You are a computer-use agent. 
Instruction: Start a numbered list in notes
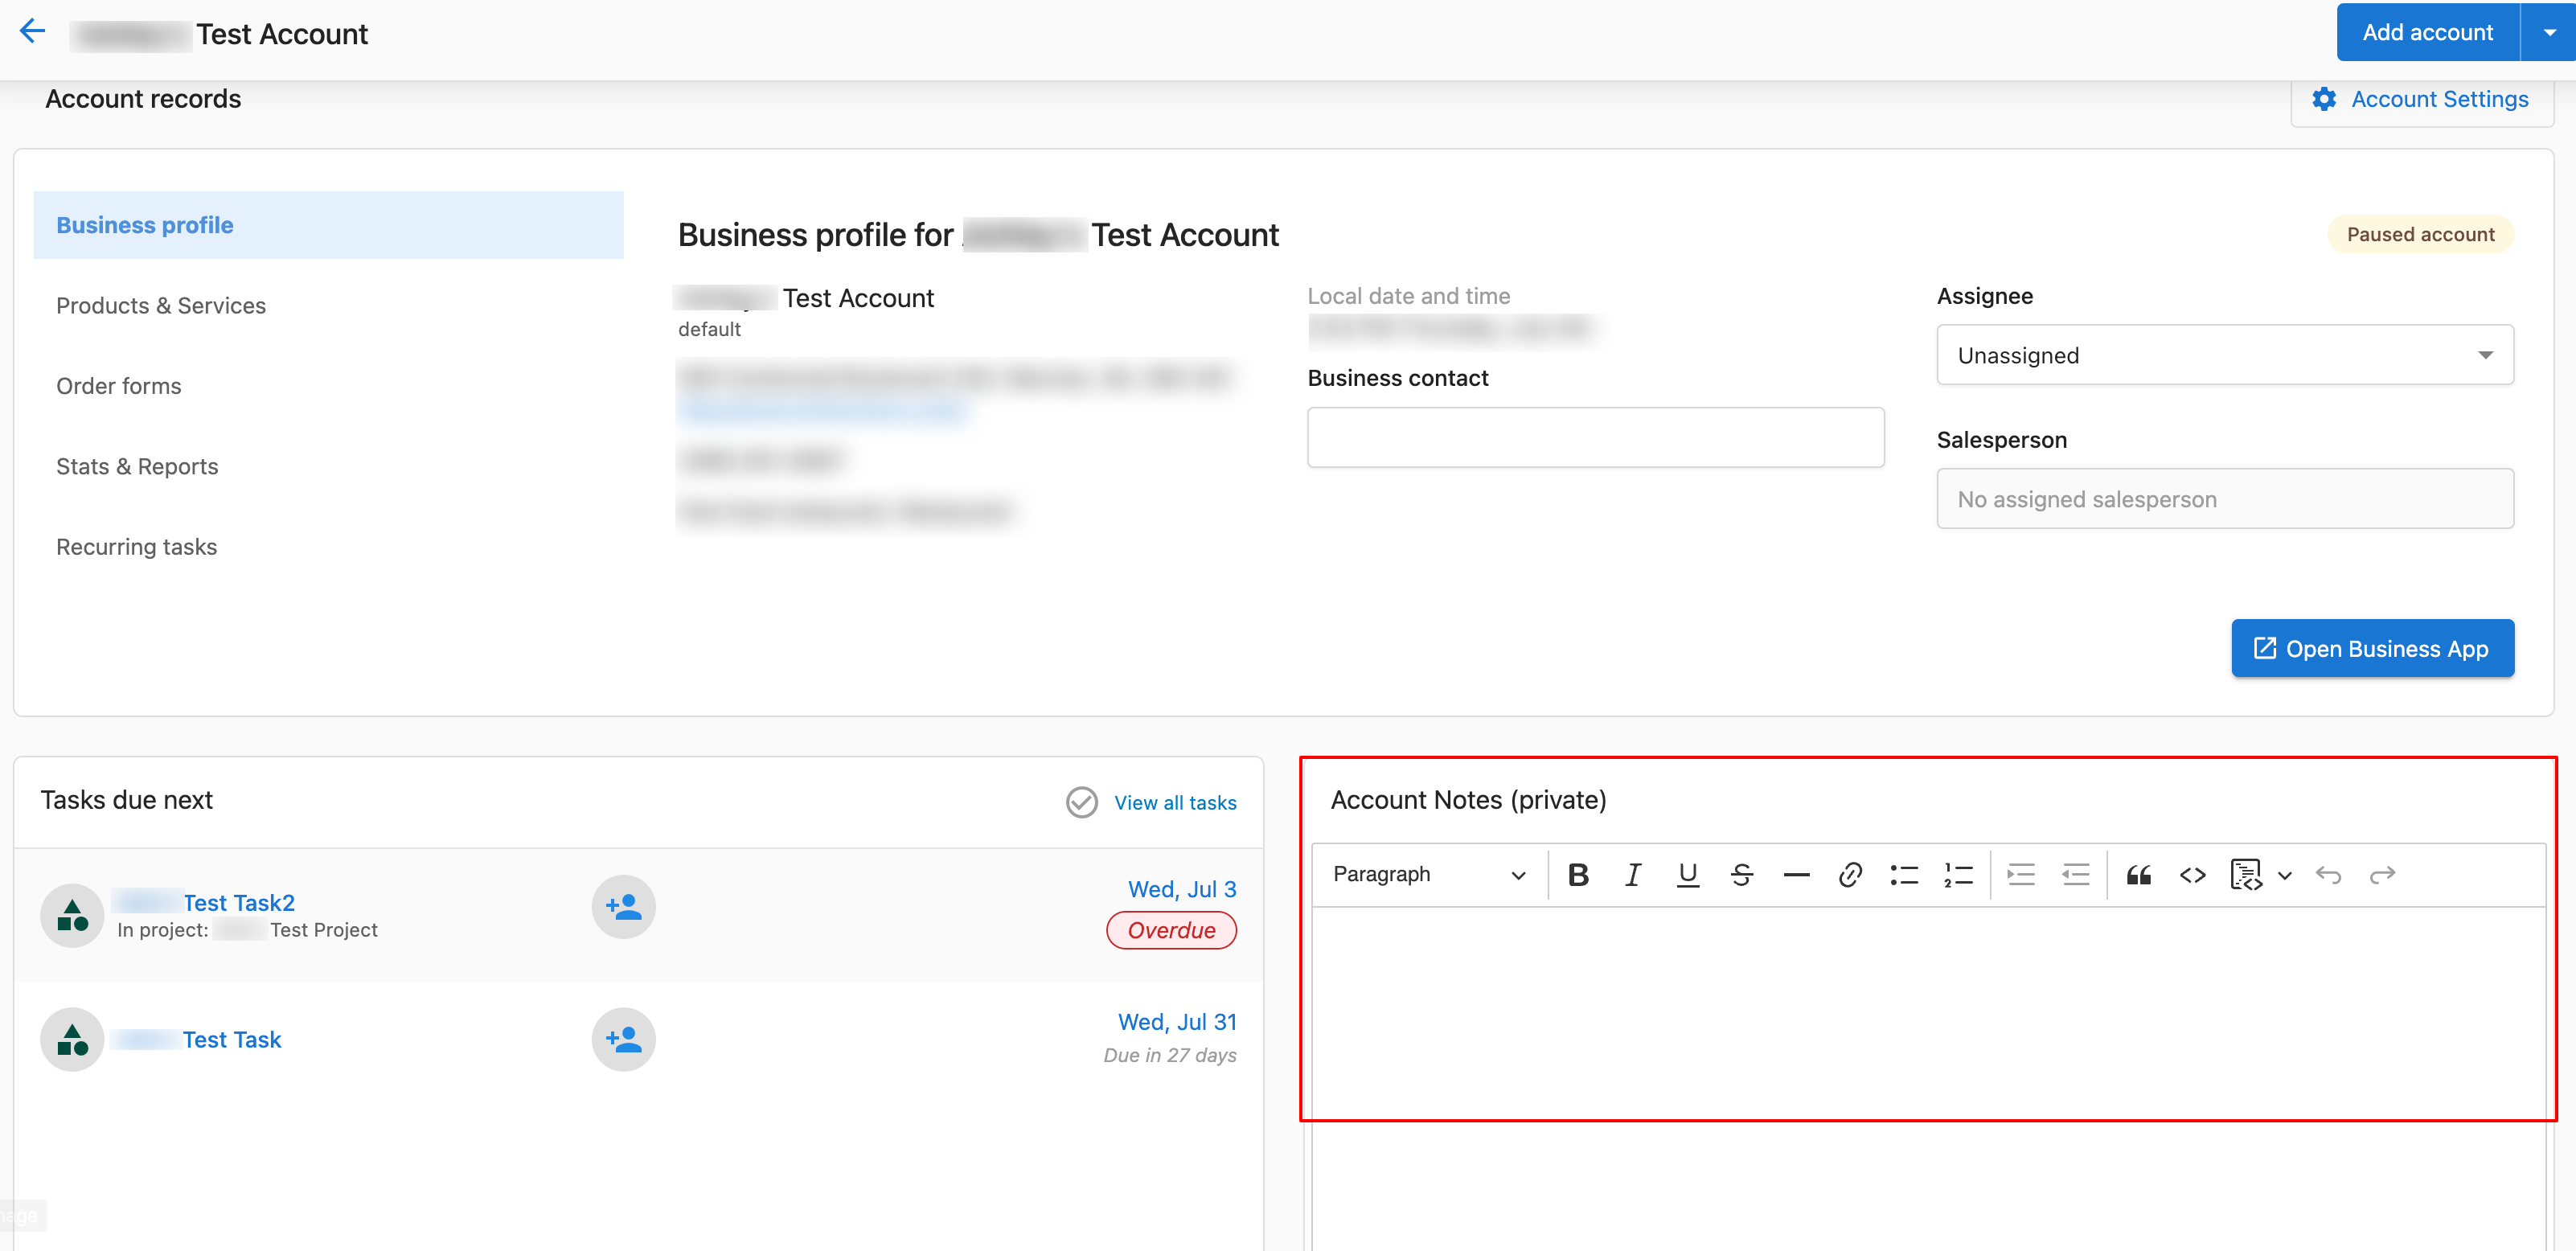1958,875
